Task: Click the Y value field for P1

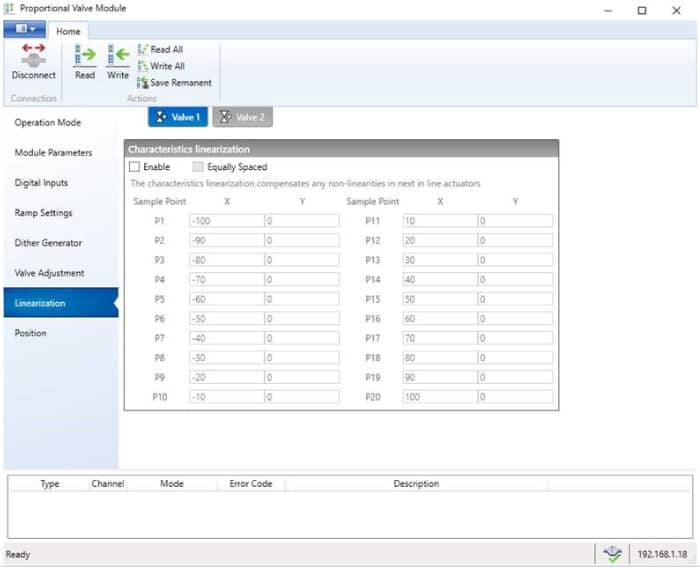Action: (301, 221)
